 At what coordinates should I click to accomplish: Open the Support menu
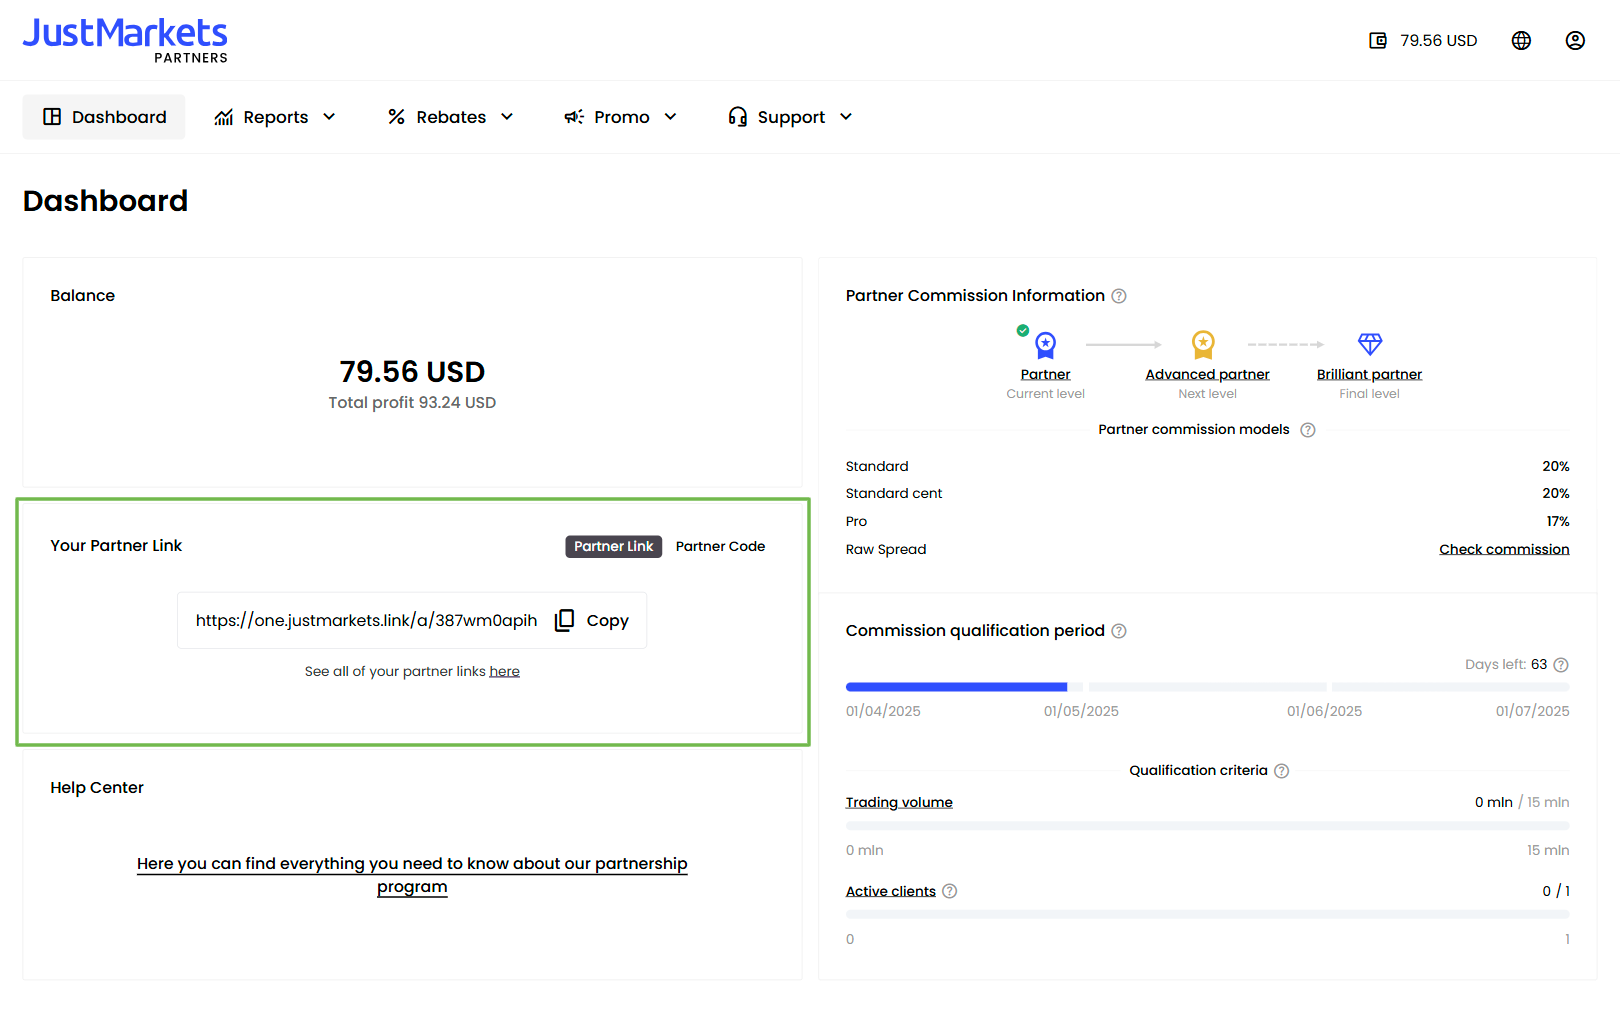[x=790, y=117]
